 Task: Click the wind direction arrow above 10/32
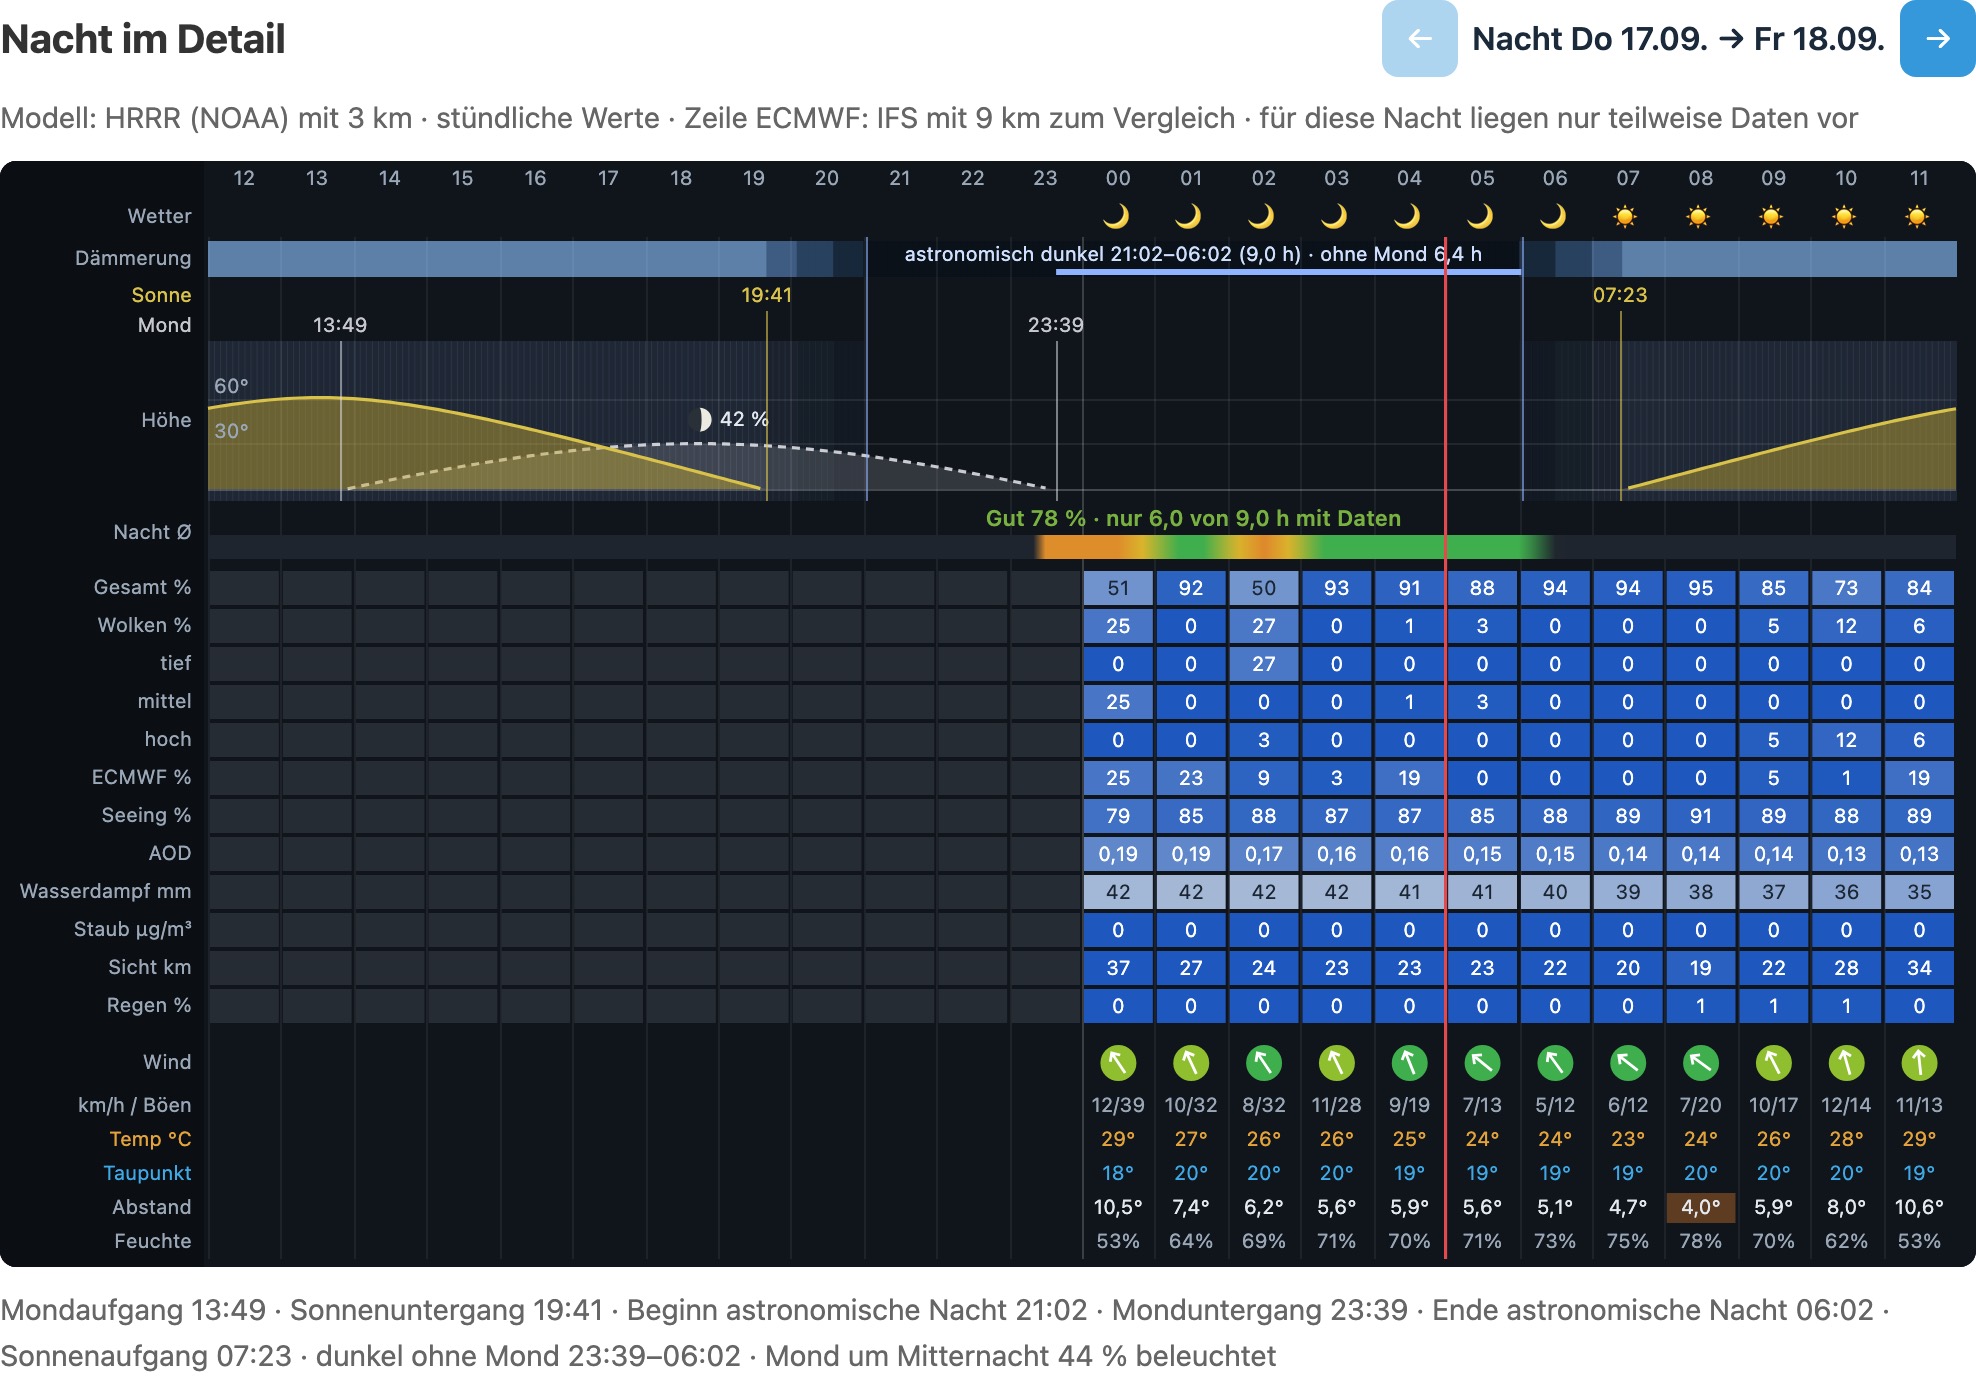[1191, 1062]
